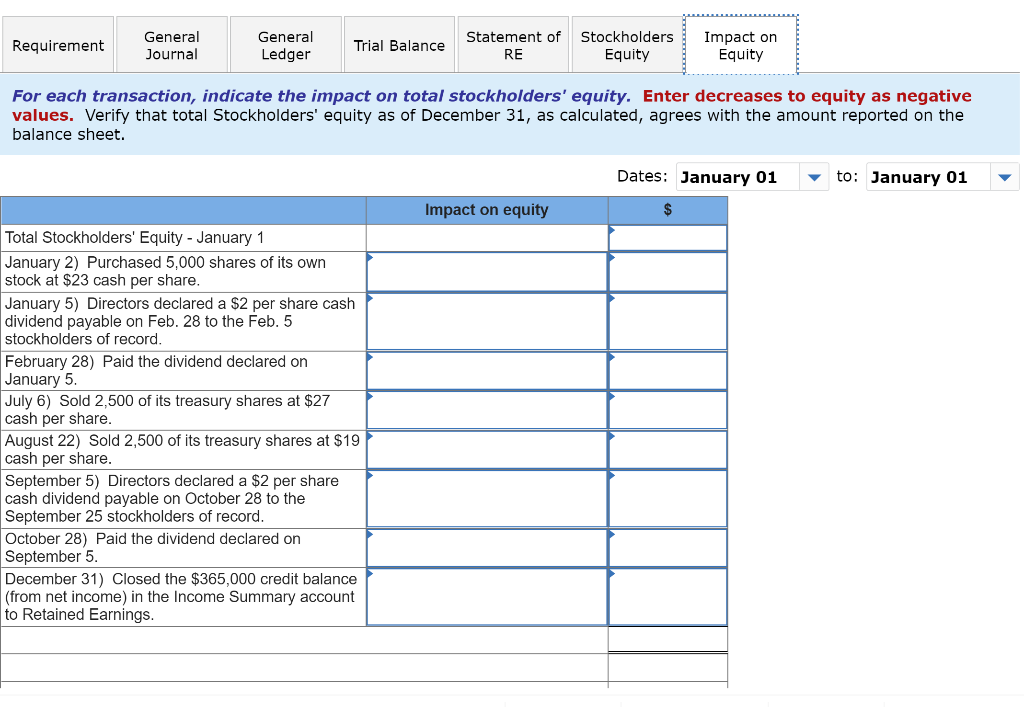Switch to the General Journal tab
Viewport: 1024px width, 707px height.
[x=172, y=45]
